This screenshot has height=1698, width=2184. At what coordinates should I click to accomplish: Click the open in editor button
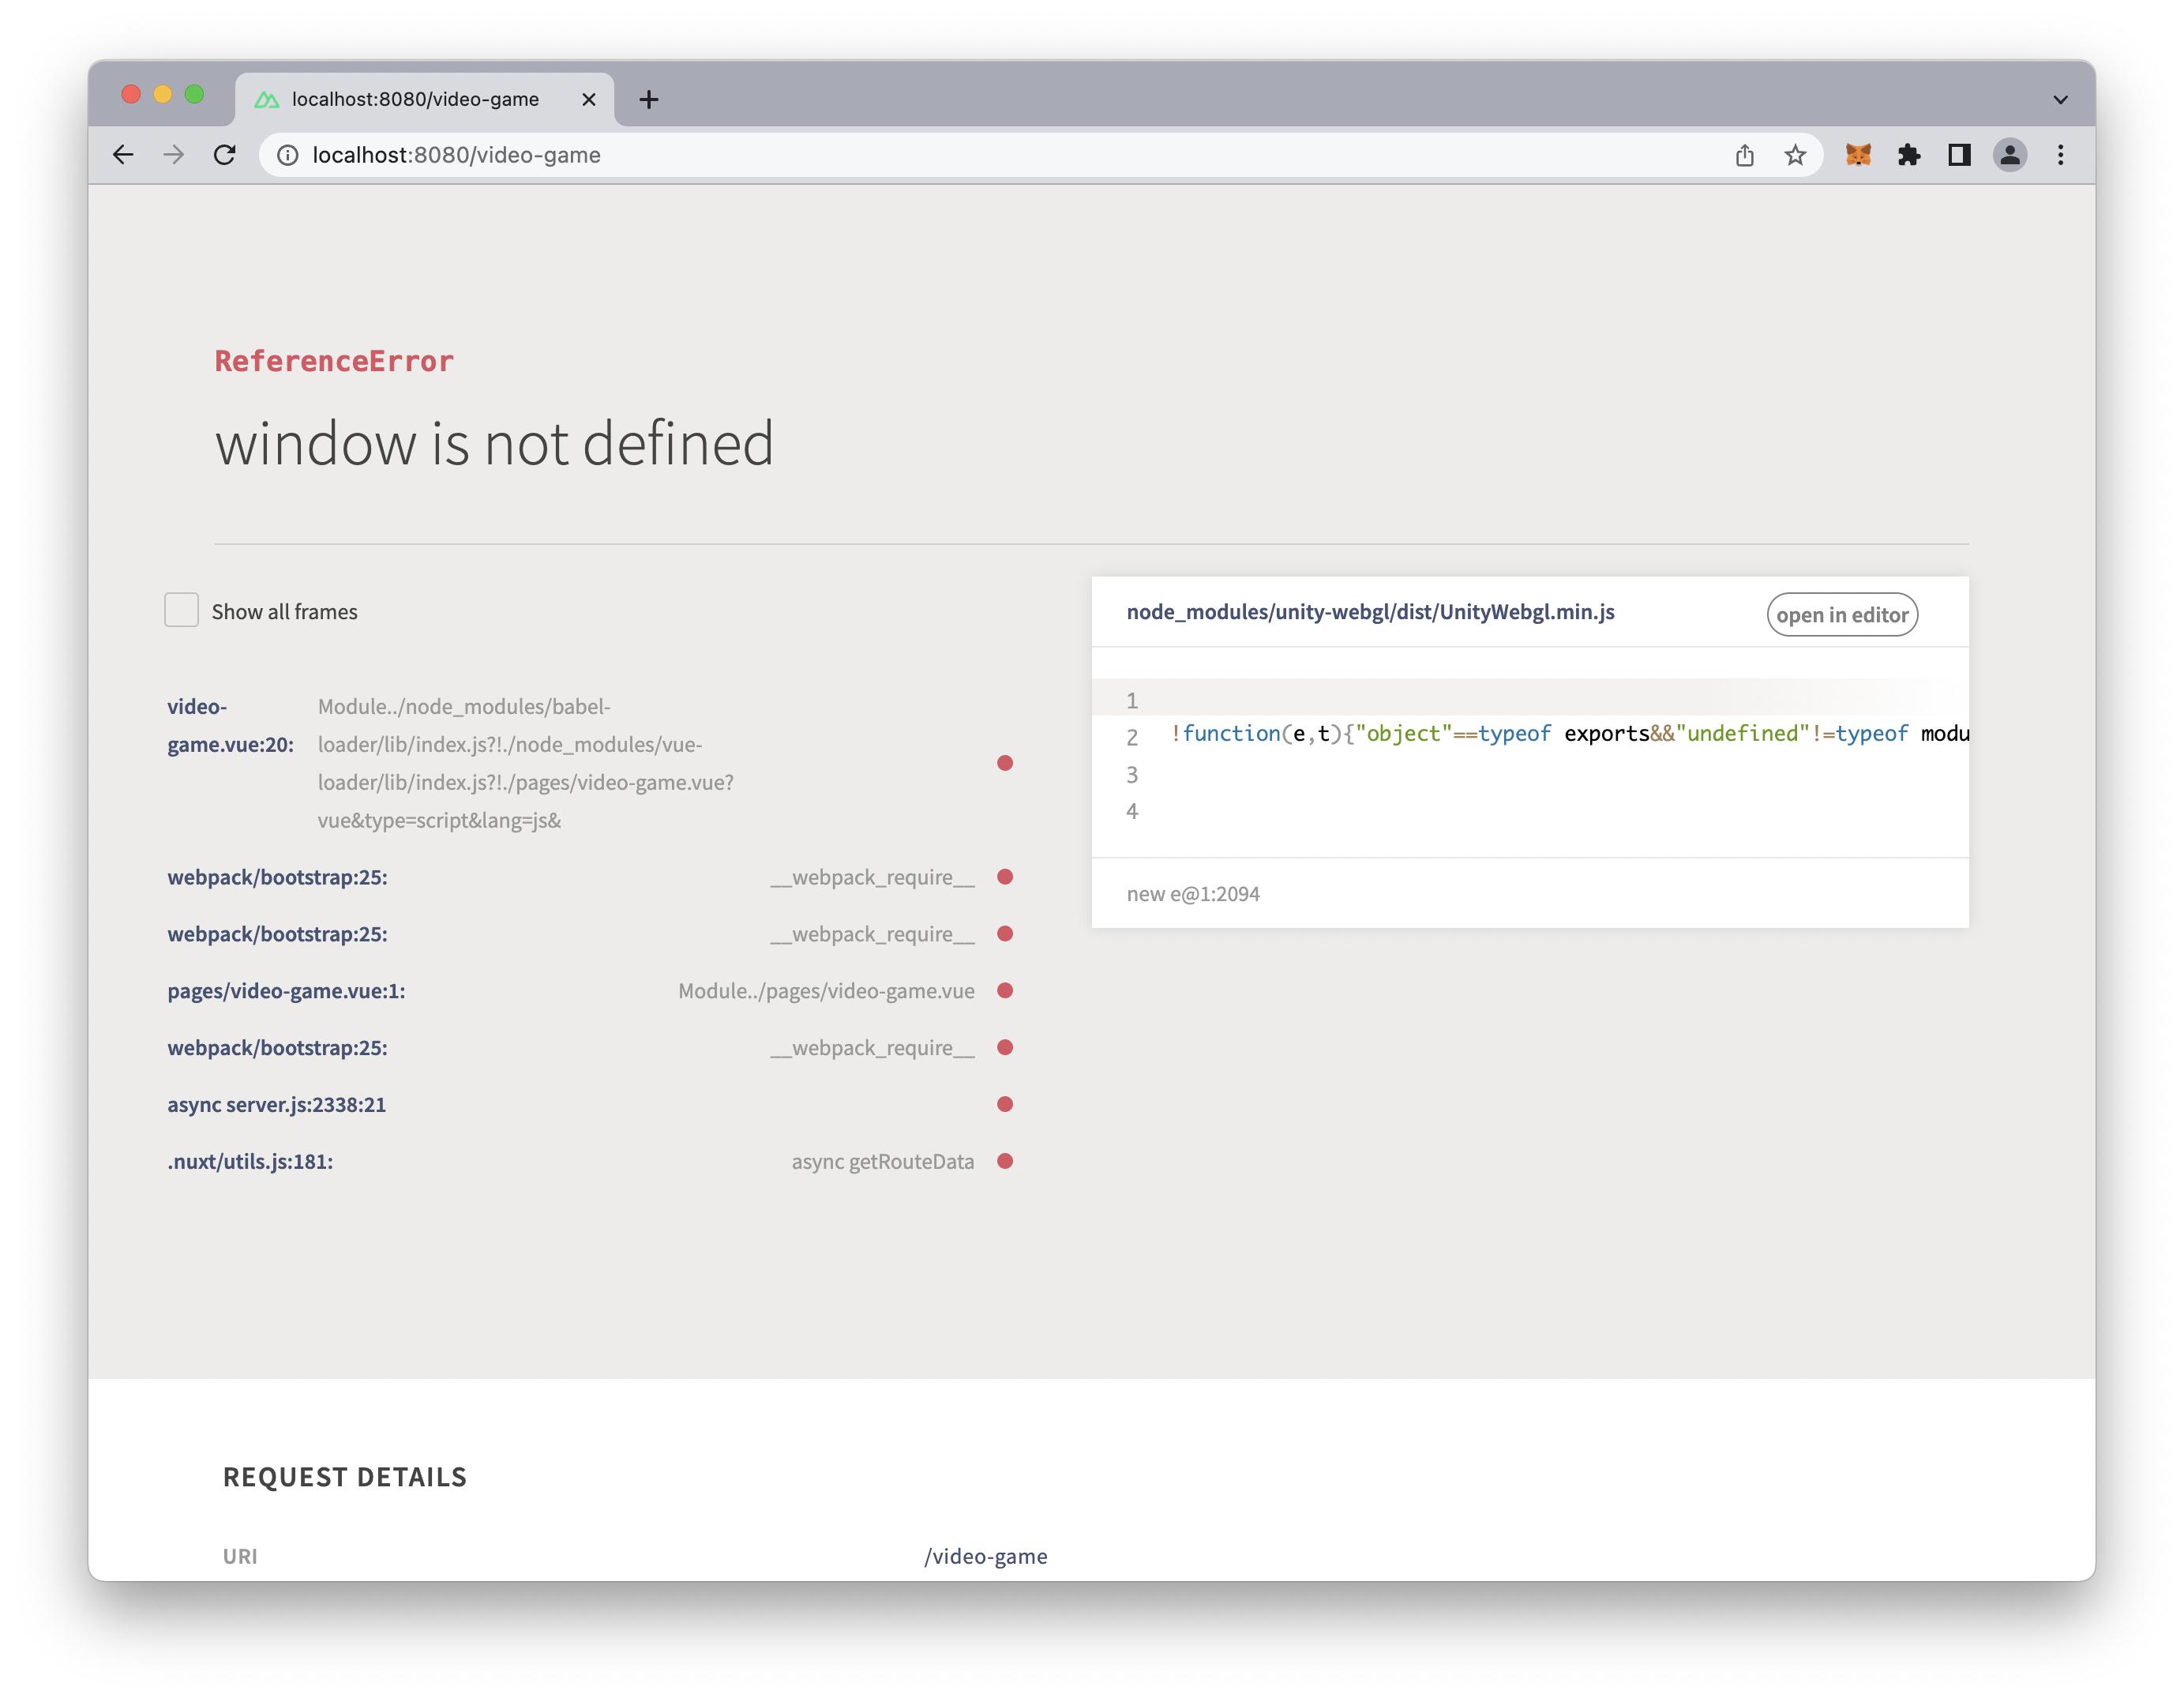(1842, 615)
